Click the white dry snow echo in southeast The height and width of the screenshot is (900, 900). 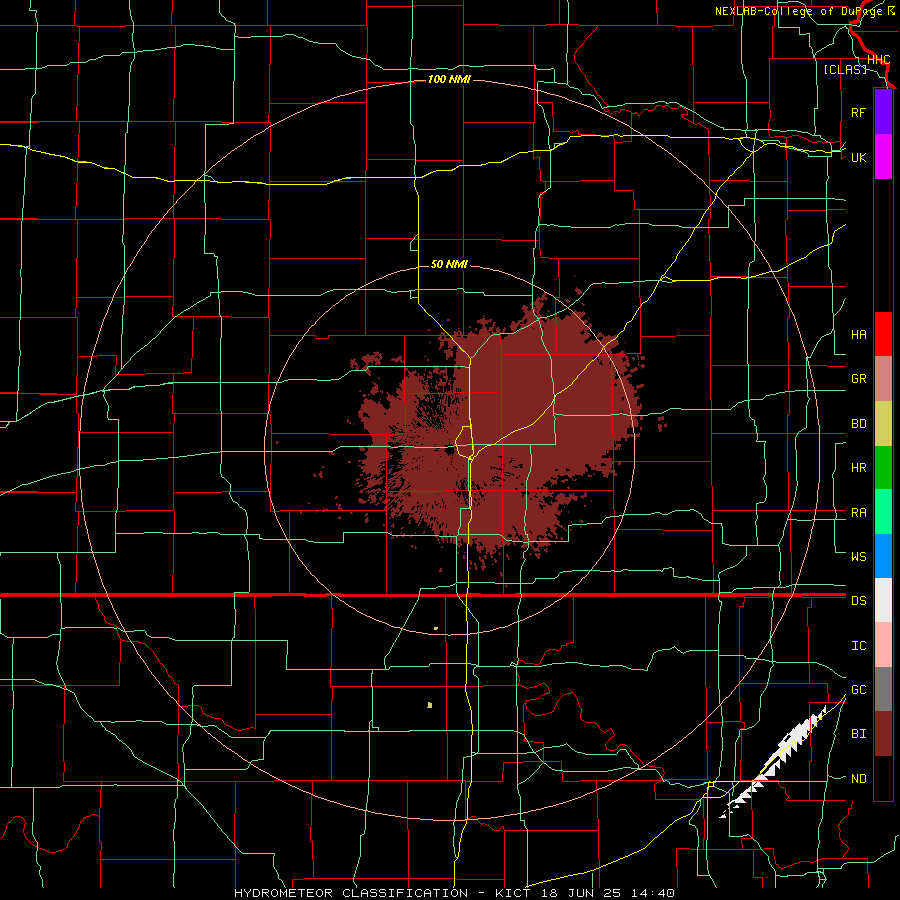click(x=772, y=761)
